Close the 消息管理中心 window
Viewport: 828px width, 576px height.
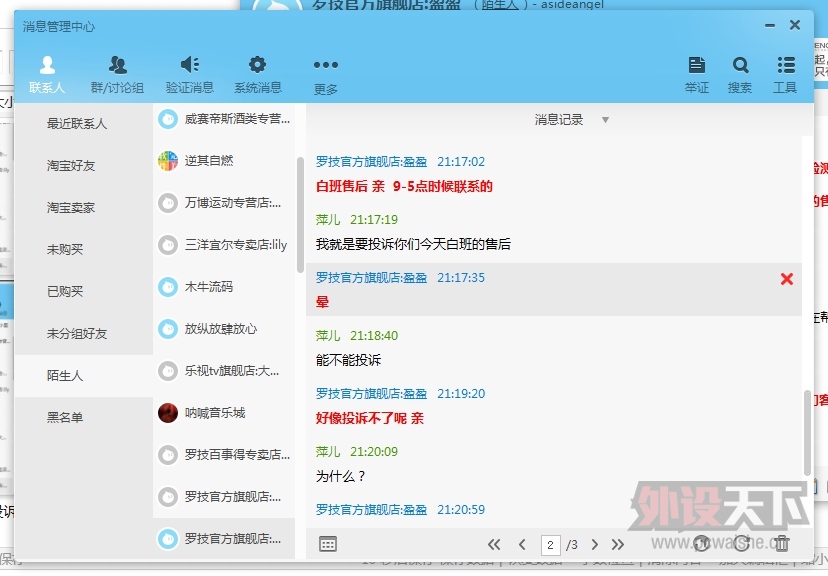click(x=795, y=25)
